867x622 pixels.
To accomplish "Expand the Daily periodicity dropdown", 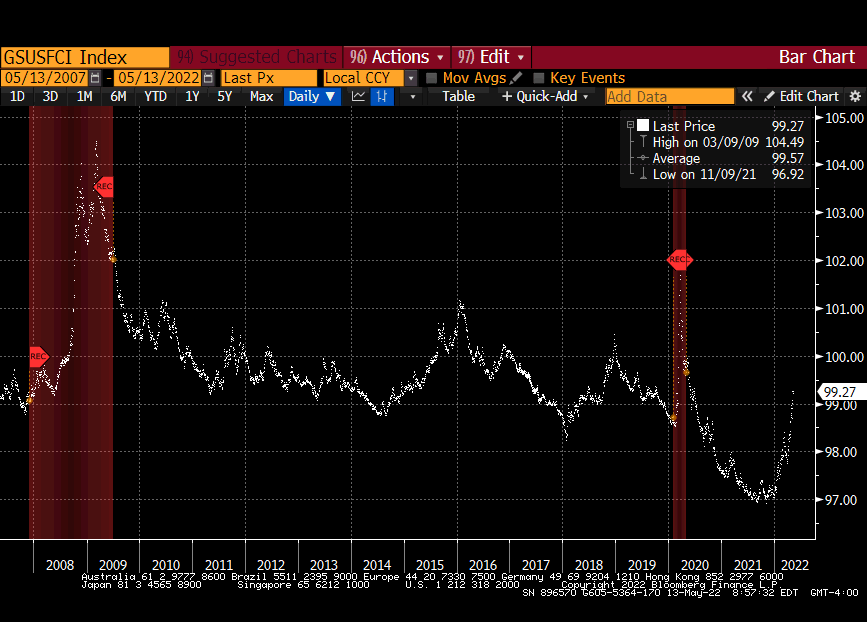I will tap(312, 97).
